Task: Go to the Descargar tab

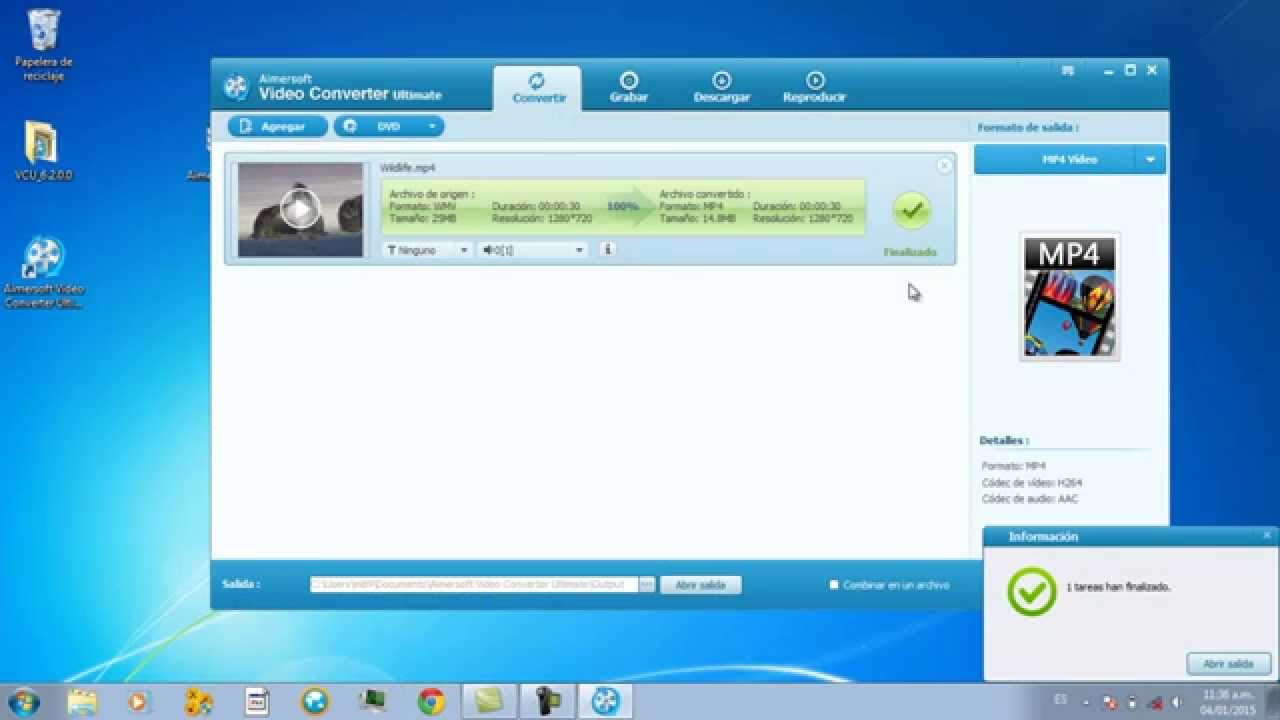Action: 721,88
